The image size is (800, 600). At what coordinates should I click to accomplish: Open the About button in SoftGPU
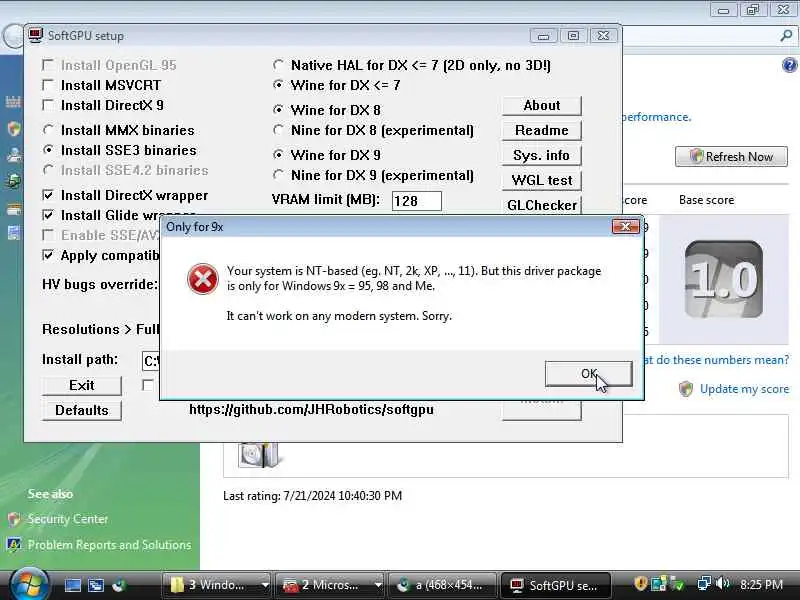[541, 106]
